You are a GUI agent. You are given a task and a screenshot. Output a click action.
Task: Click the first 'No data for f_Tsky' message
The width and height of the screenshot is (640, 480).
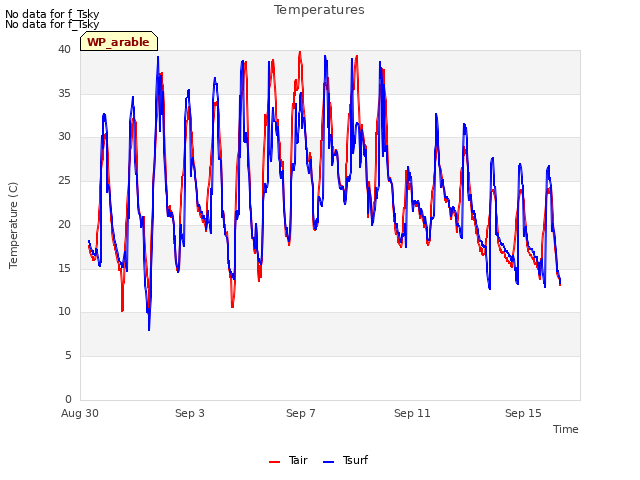[52, 14]
